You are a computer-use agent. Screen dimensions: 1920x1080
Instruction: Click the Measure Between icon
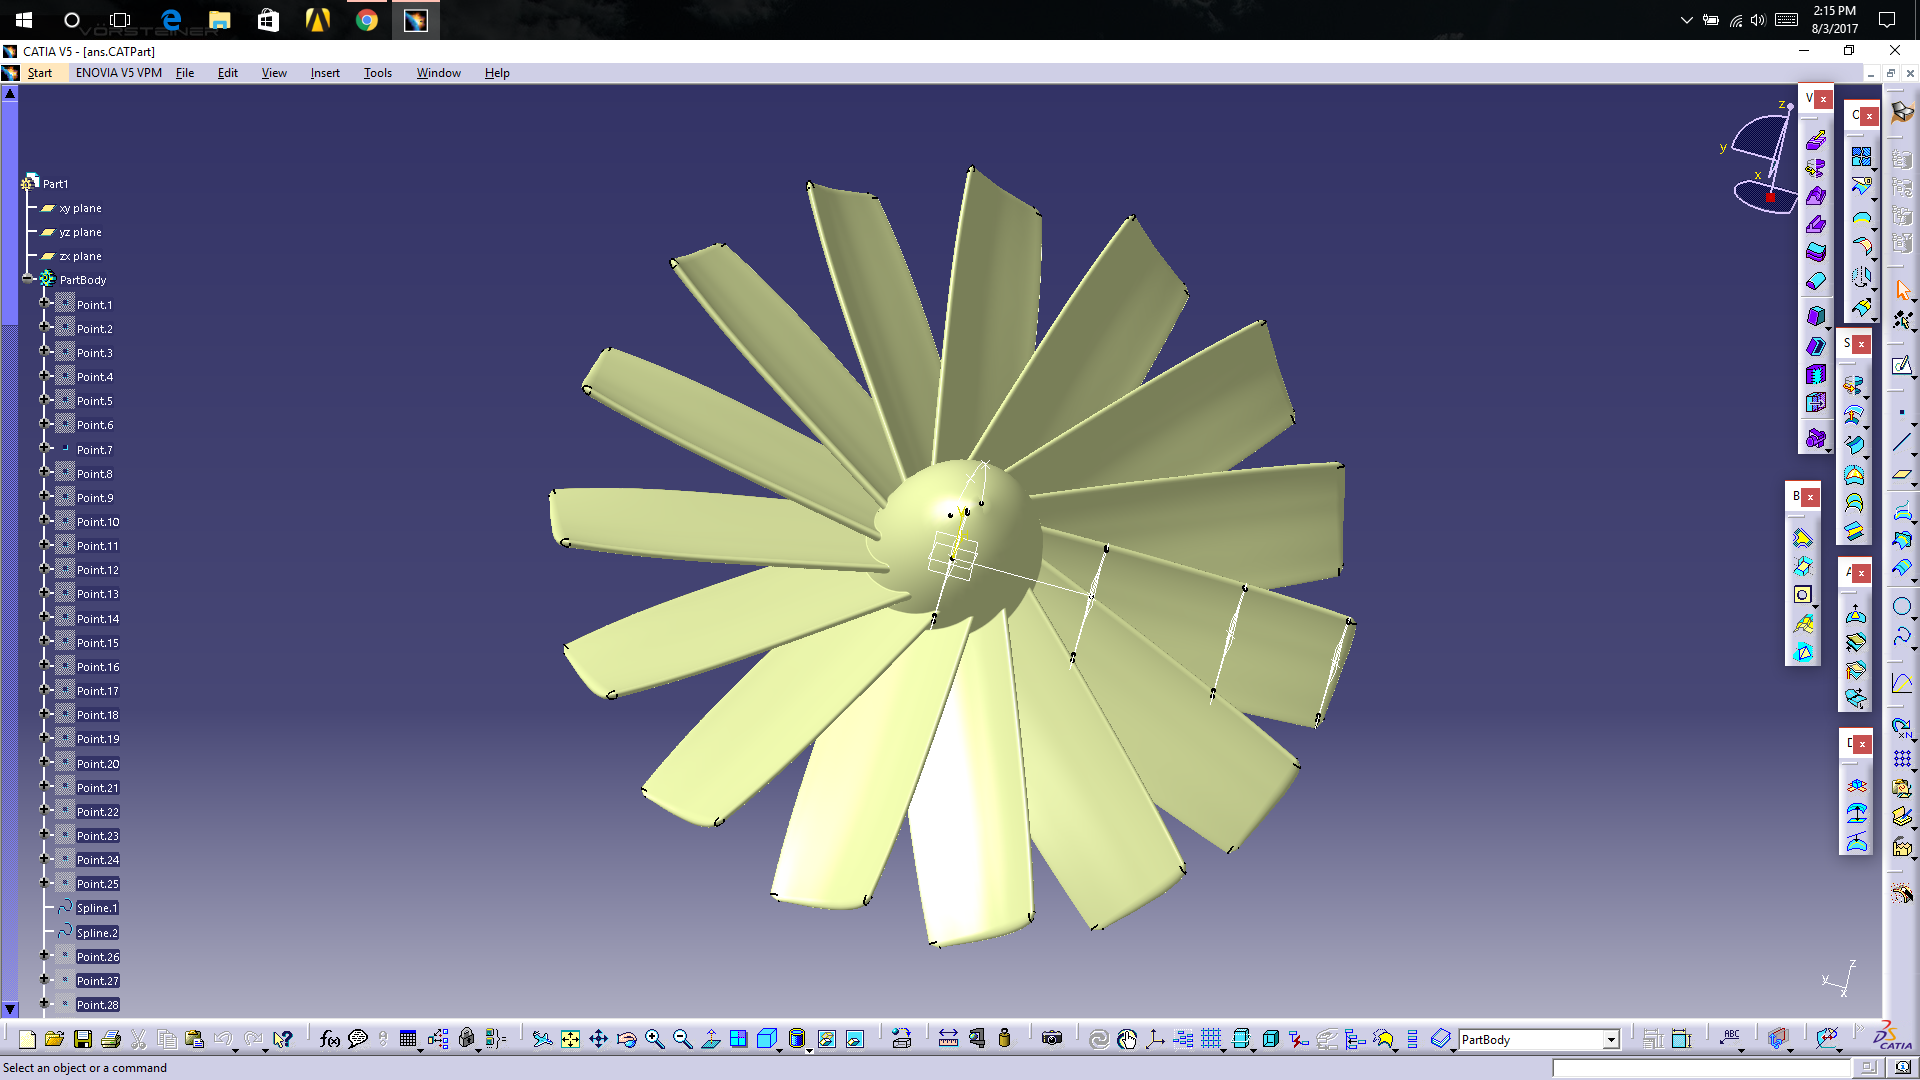(x=948, y=1040)
